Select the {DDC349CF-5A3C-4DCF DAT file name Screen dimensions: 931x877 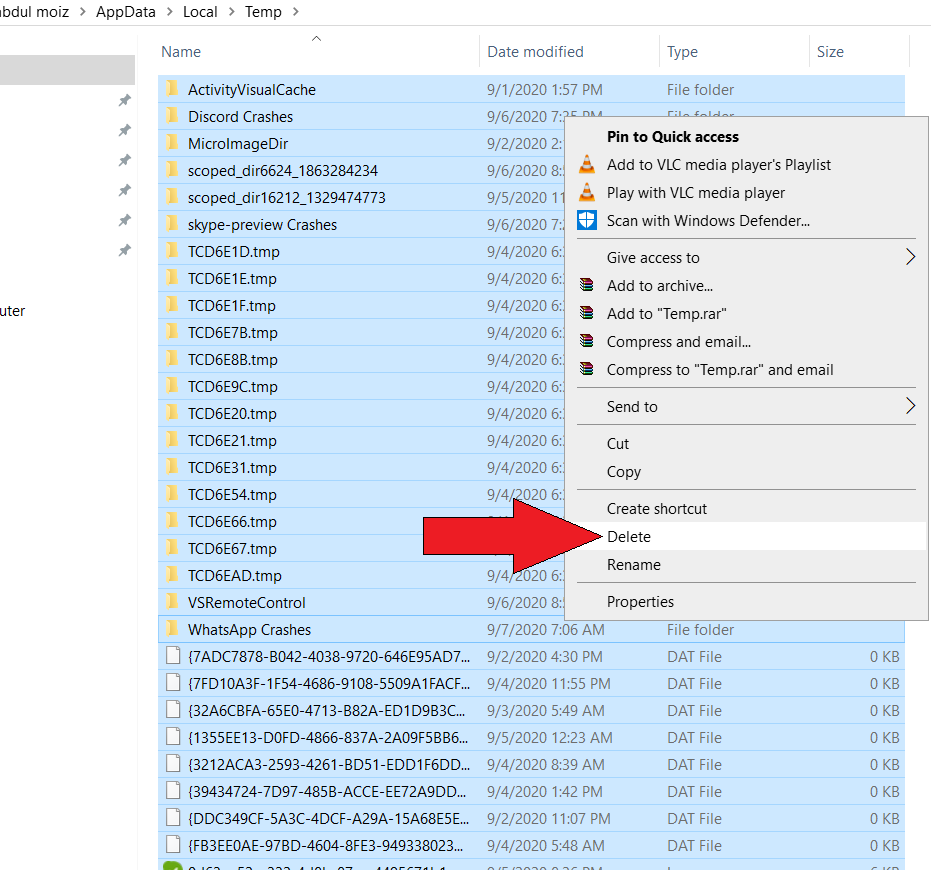tap(328, 818)
